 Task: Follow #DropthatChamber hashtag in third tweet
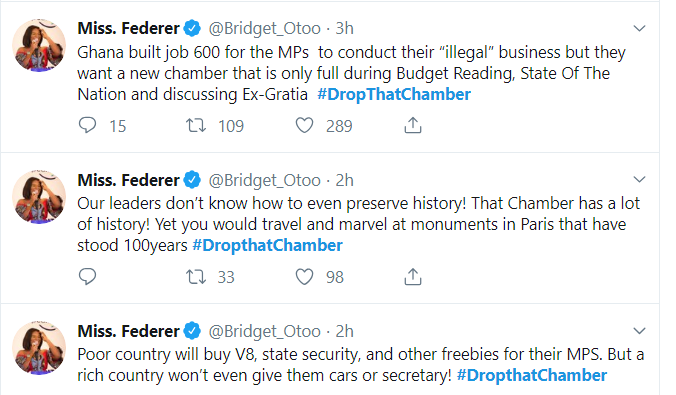pos(532,375)
